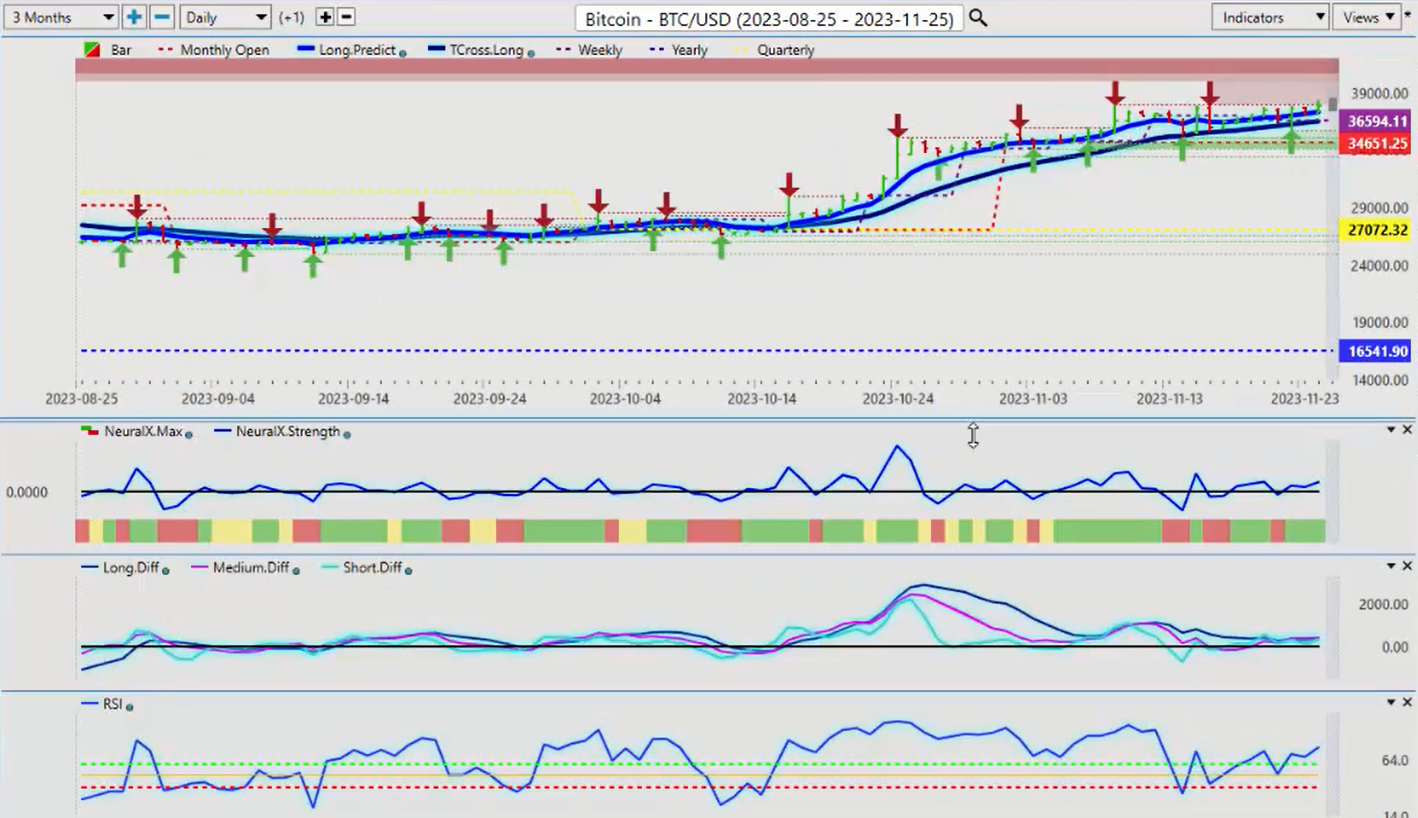Click the settings dot beside Short.Diff
The image size is (1418, 818).
pyautogui.click(x=408, y=569)
